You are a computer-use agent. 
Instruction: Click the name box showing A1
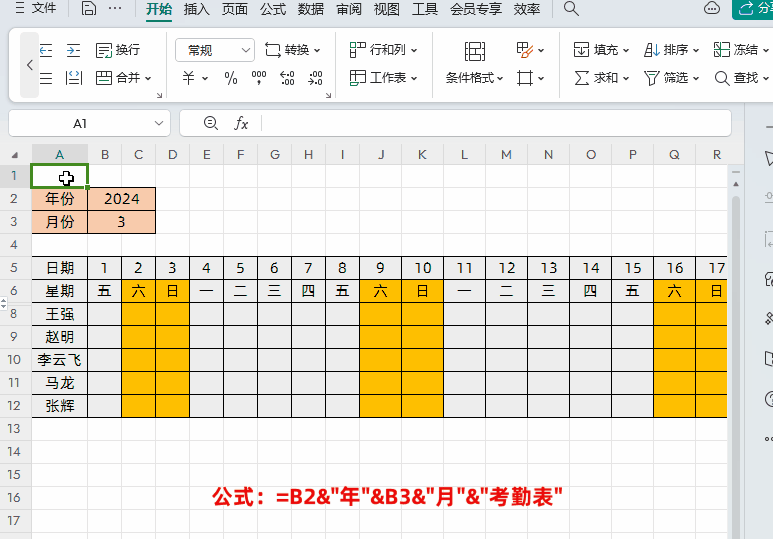[x=80, y=123]
